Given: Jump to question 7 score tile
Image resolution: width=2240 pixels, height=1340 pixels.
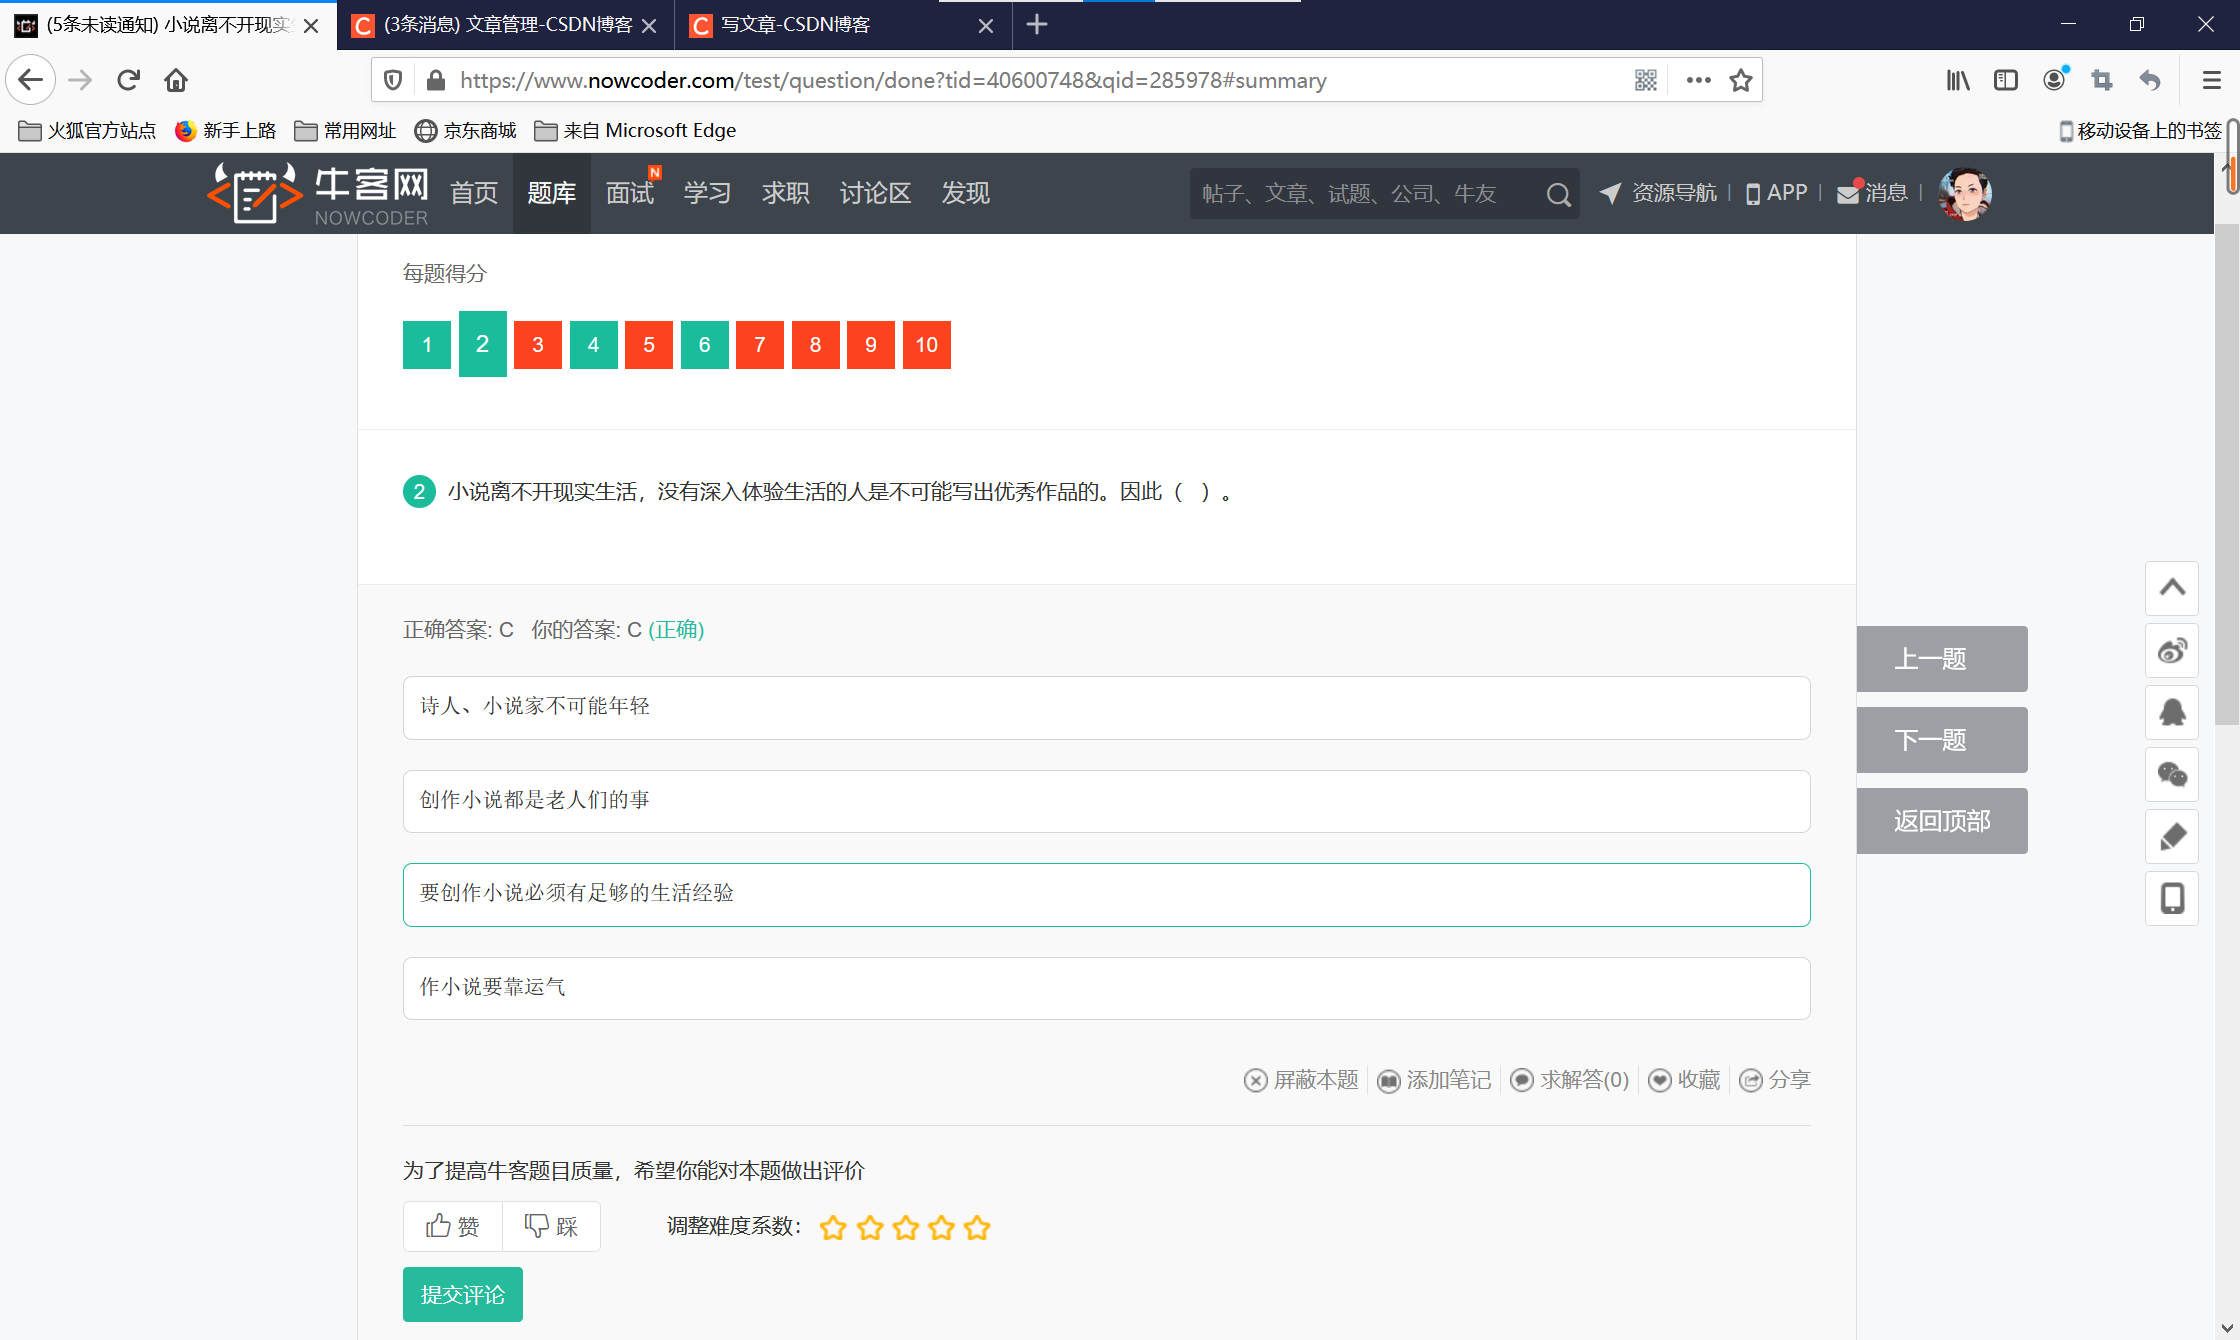Looking at the screenshot, I should (760, 345).
